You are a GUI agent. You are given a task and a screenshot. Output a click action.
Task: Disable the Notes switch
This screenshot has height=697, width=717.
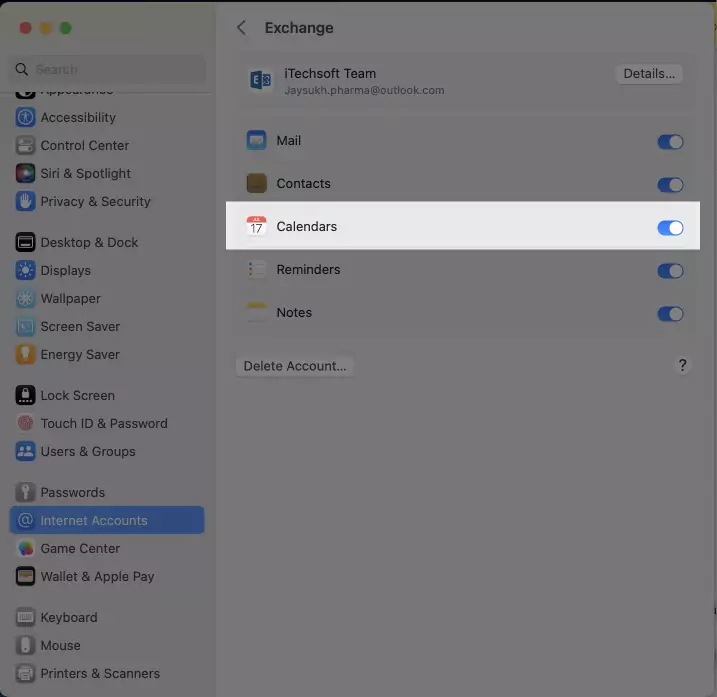tap(670, 314)
